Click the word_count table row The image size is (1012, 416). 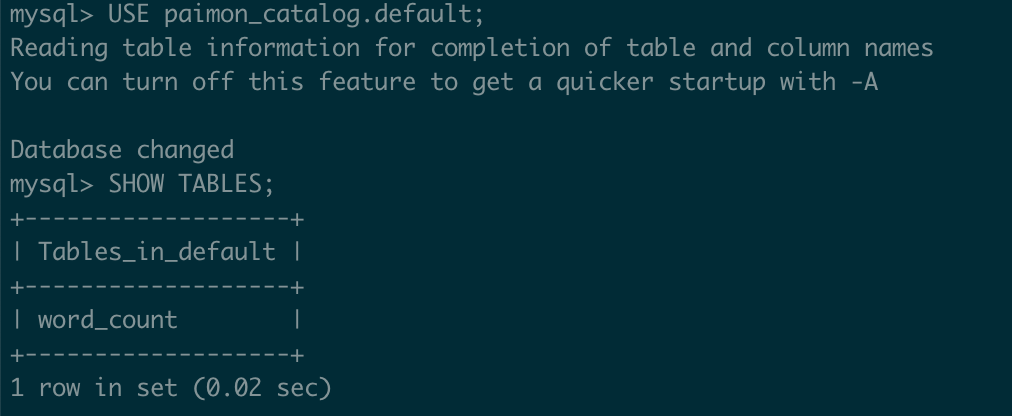157,321
